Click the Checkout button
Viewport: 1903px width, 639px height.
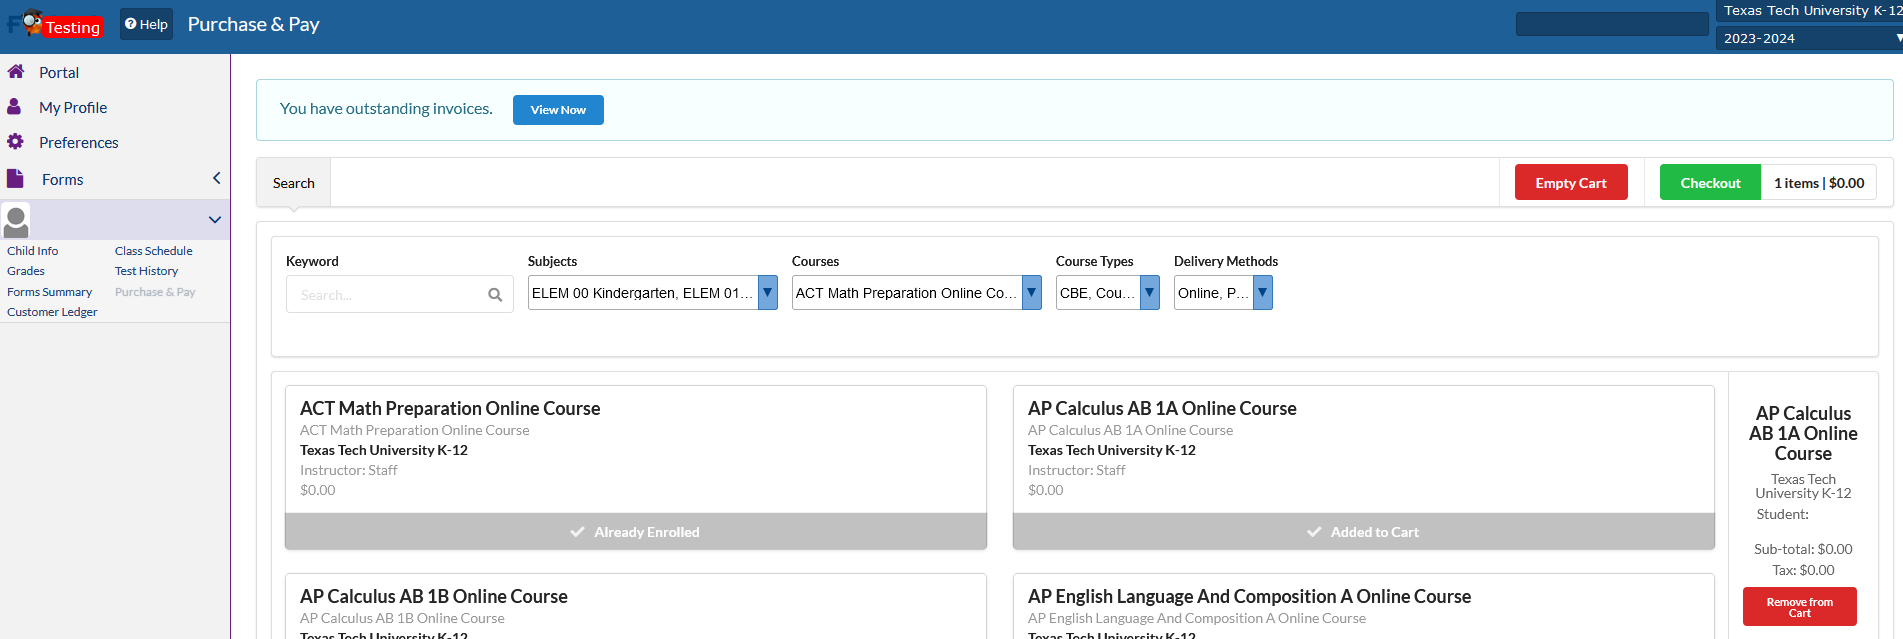coord(1710,182)
